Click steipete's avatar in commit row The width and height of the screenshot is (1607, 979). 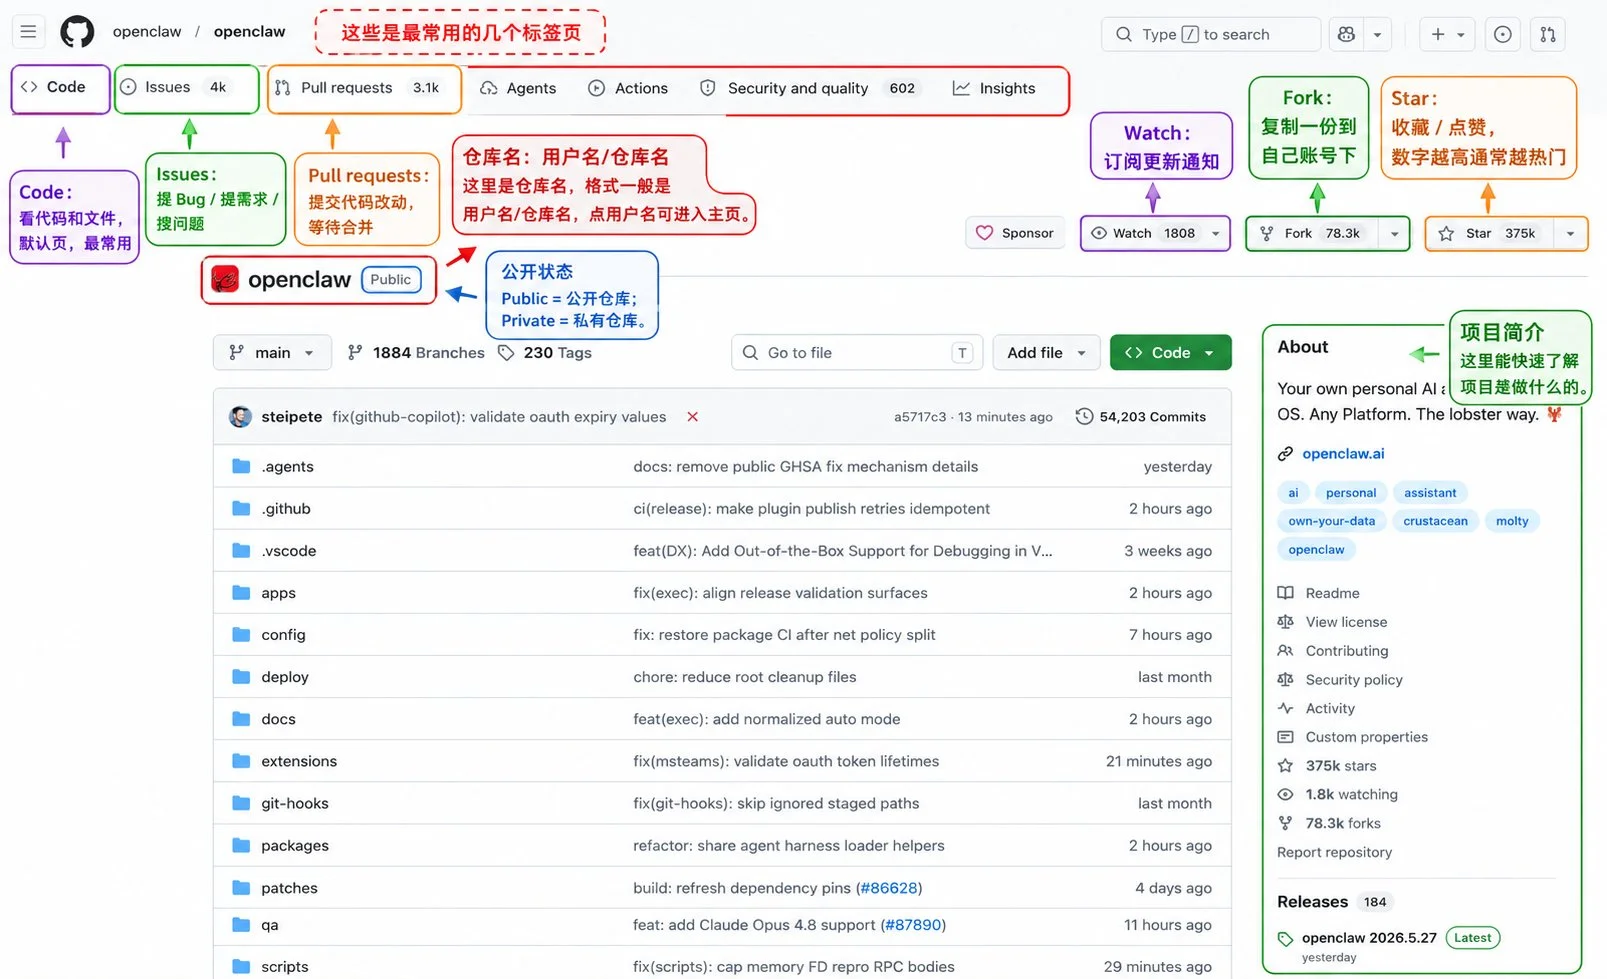coord(240,417)
